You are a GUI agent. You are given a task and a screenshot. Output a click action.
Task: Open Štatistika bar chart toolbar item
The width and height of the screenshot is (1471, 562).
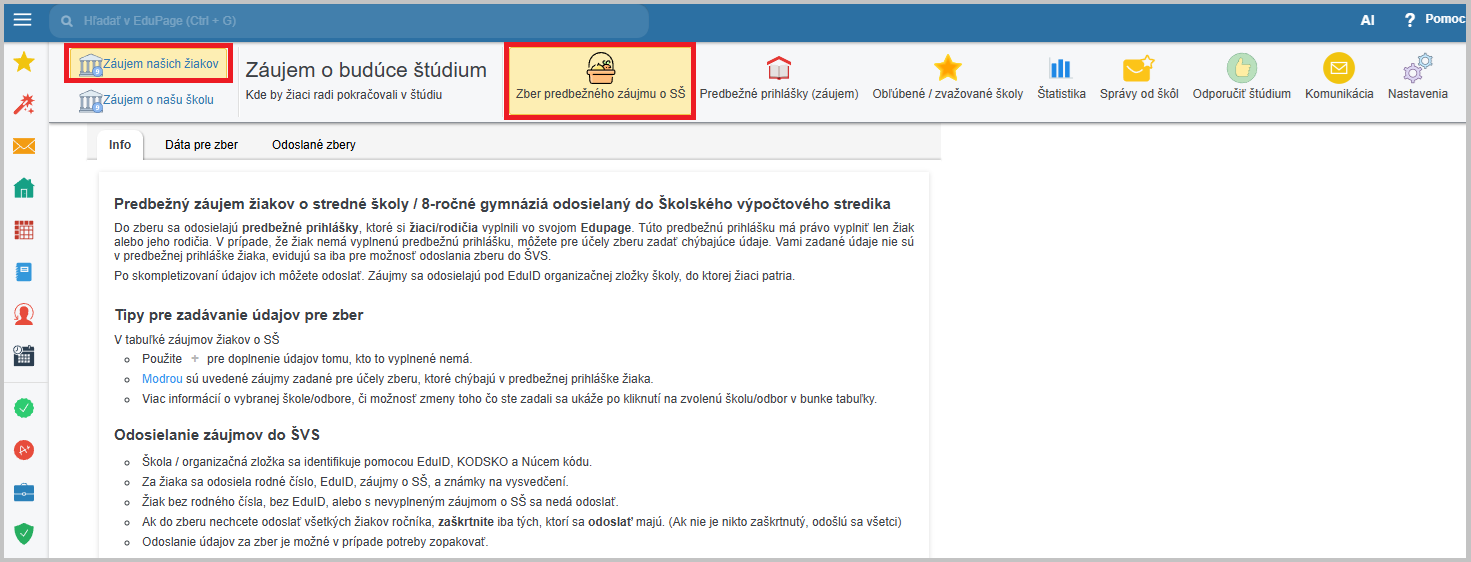[1060, 79]
